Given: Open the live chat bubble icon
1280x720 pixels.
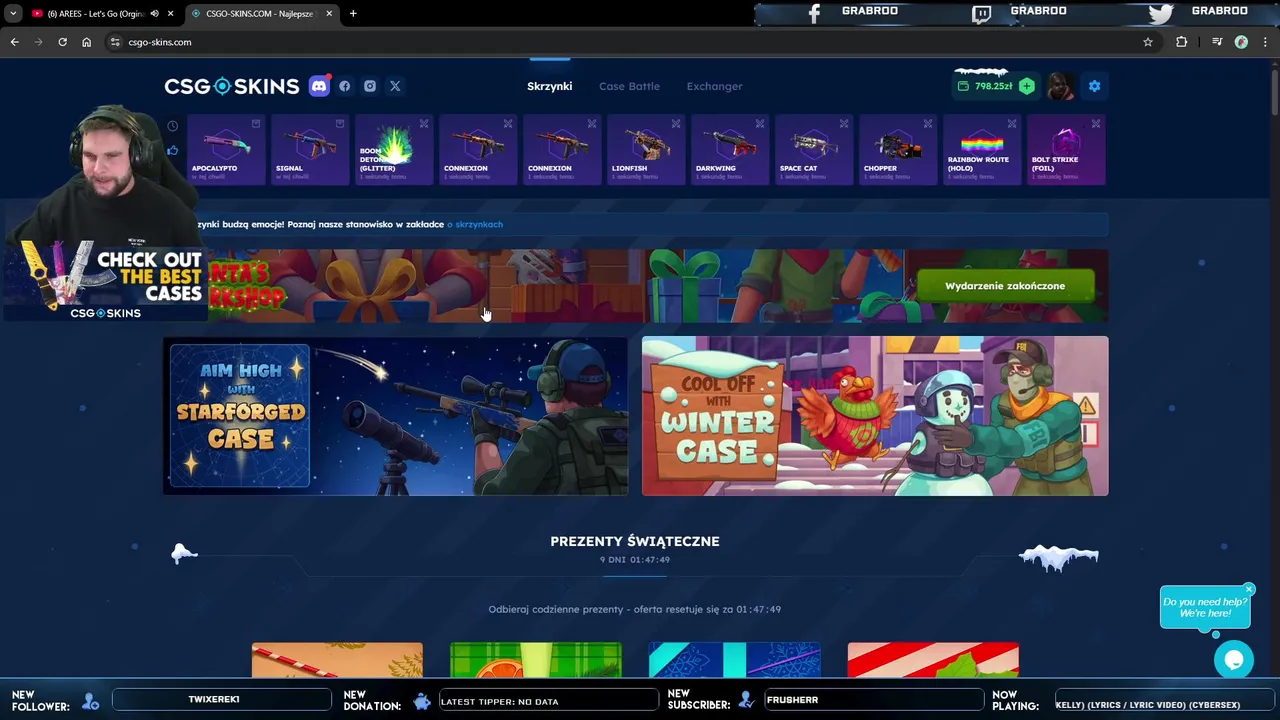Looking at the screenshot, I should (1234, 660).
